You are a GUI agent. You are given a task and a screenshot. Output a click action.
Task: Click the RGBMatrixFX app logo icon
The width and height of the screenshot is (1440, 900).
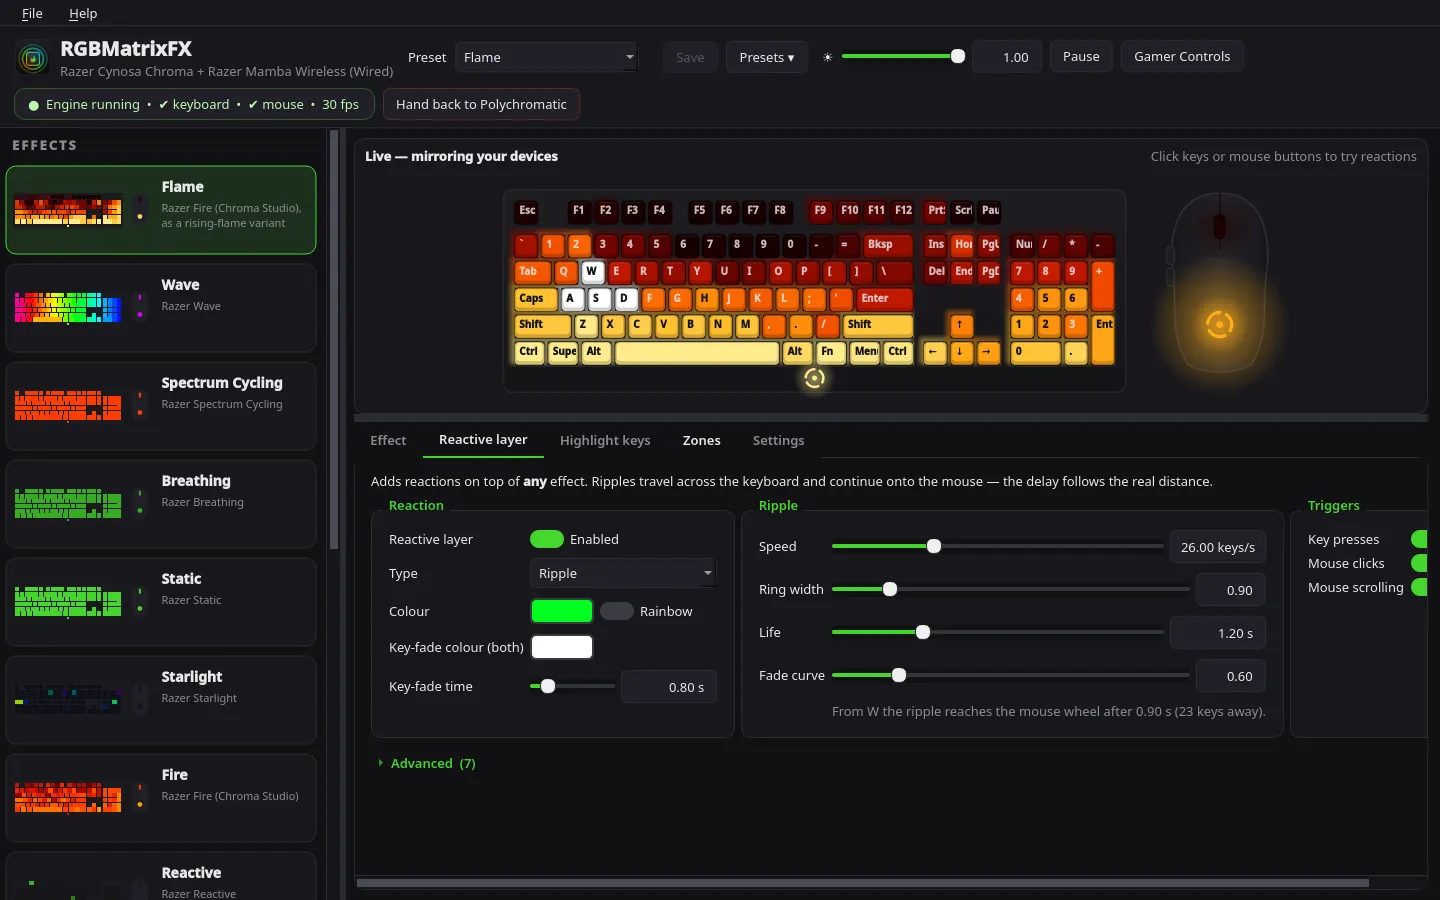33,58
